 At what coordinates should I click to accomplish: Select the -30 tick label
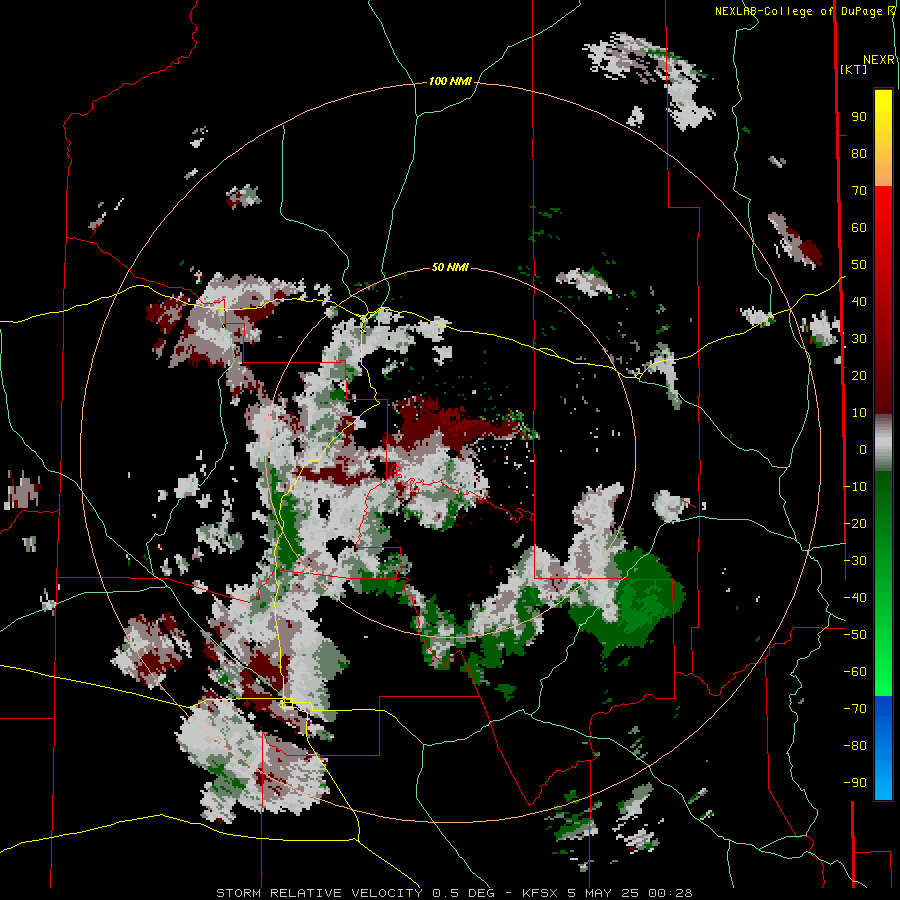pyautogui.click(x=855, y=561)
